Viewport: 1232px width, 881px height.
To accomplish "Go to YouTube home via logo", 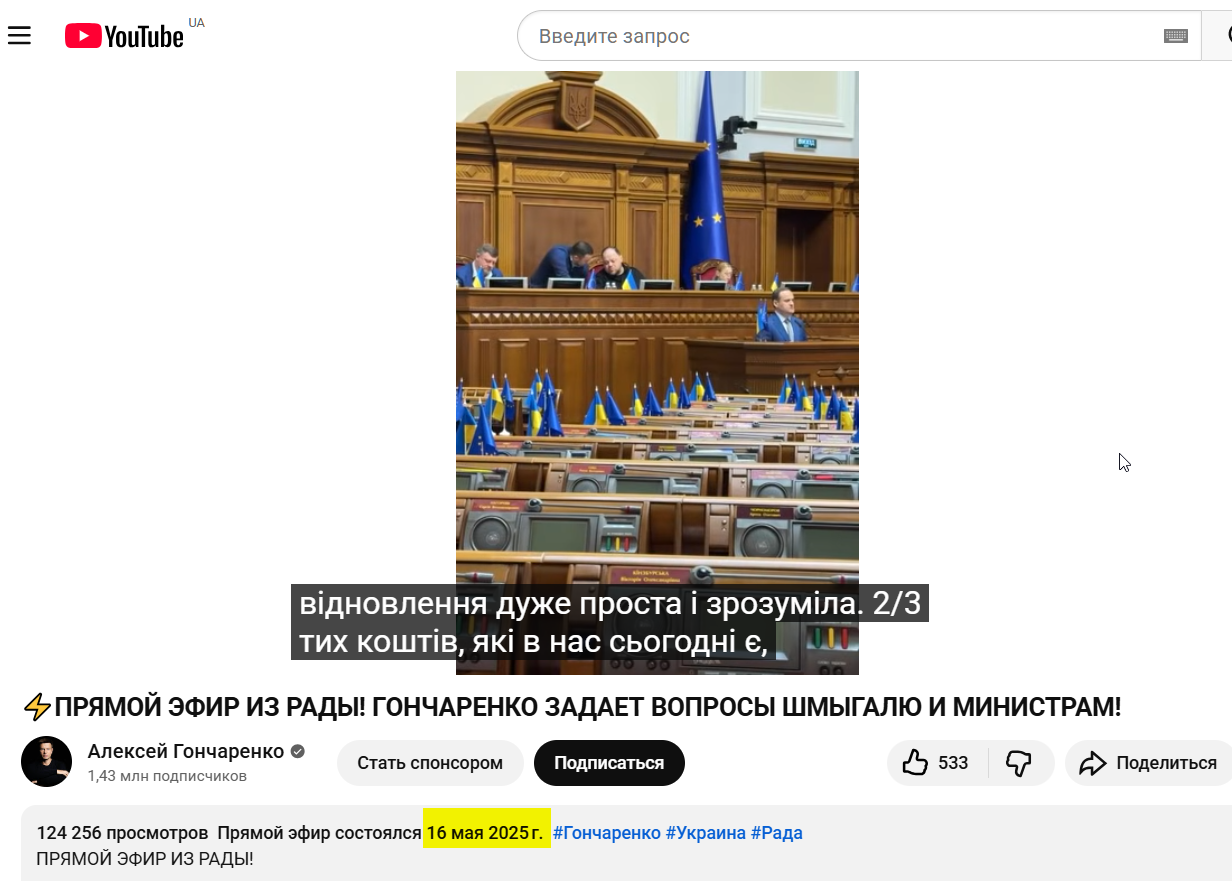I will 125,36.
